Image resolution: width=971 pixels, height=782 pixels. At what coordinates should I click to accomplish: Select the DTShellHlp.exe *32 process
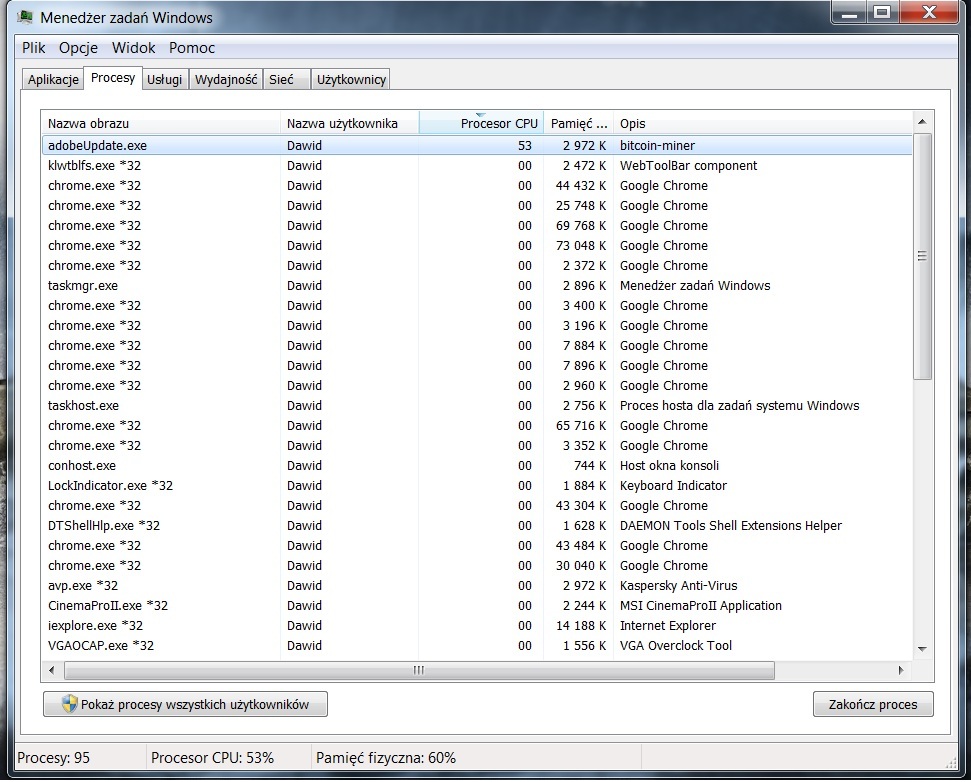point(477,526)
